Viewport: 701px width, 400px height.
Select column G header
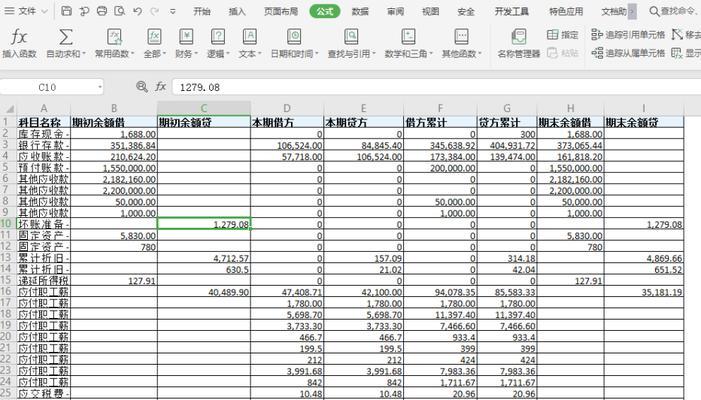507,108
